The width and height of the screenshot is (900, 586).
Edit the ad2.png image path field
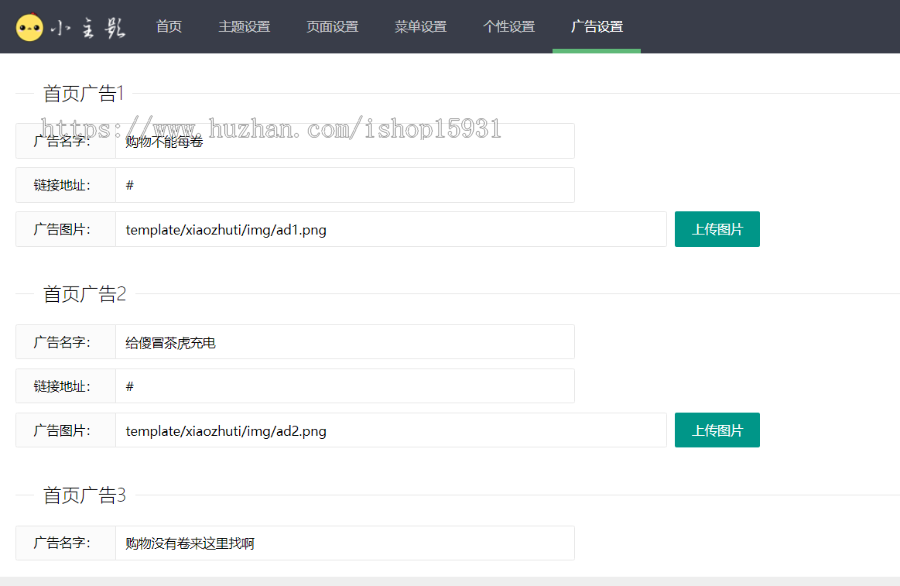[x=391, y=430]
